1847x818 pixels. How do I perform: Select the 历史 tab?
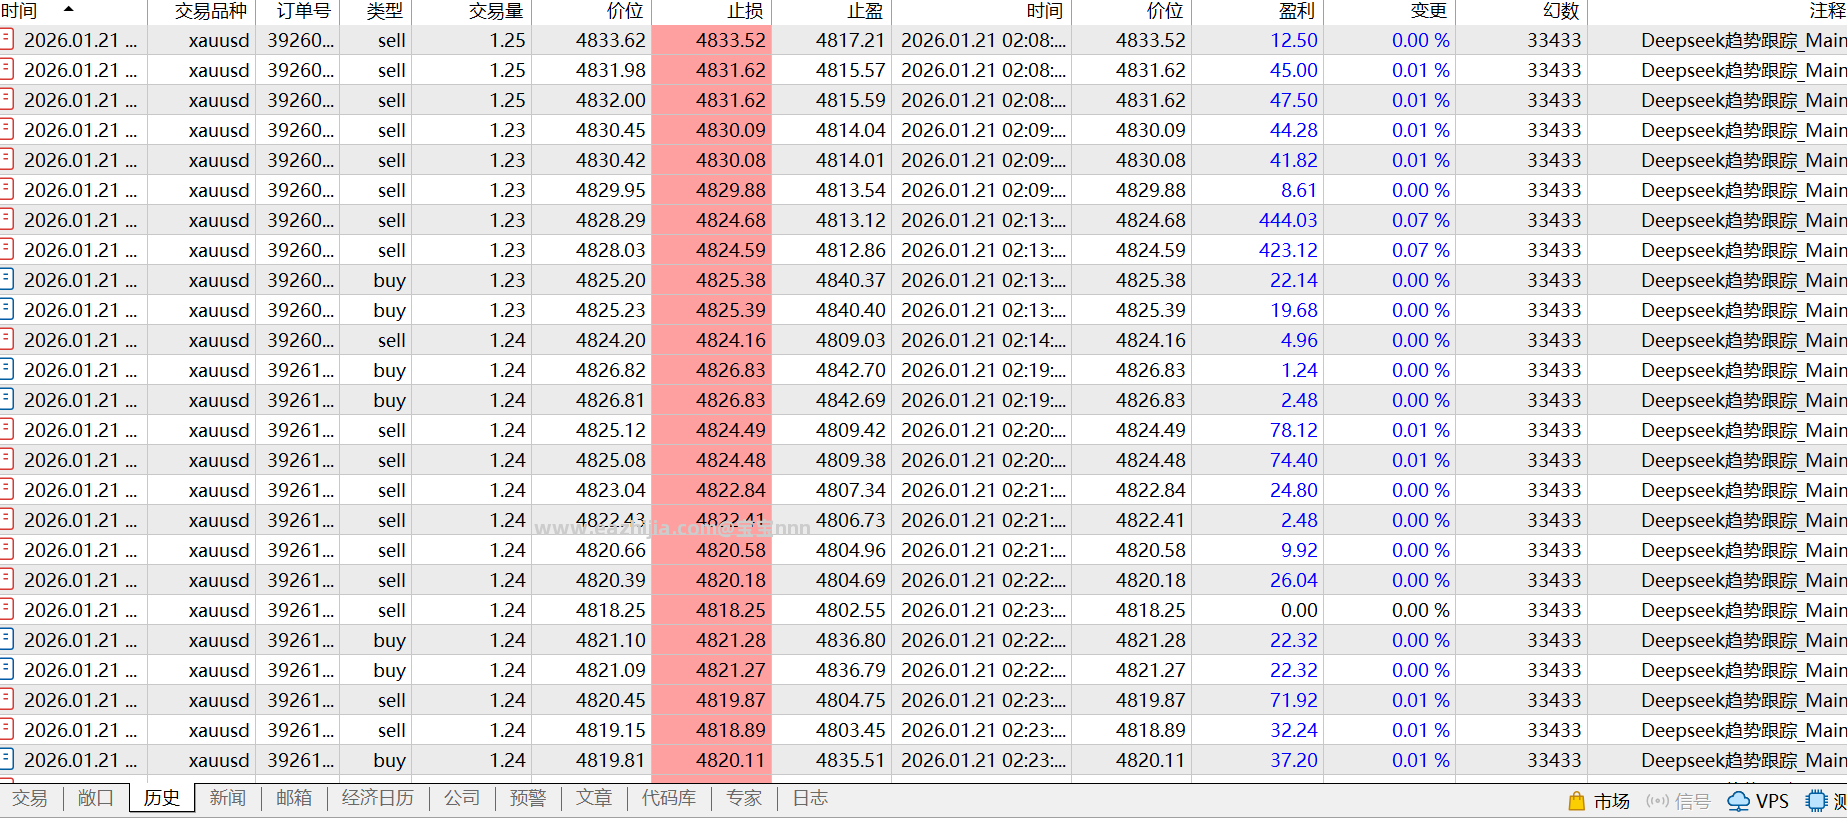coord(161,798)
